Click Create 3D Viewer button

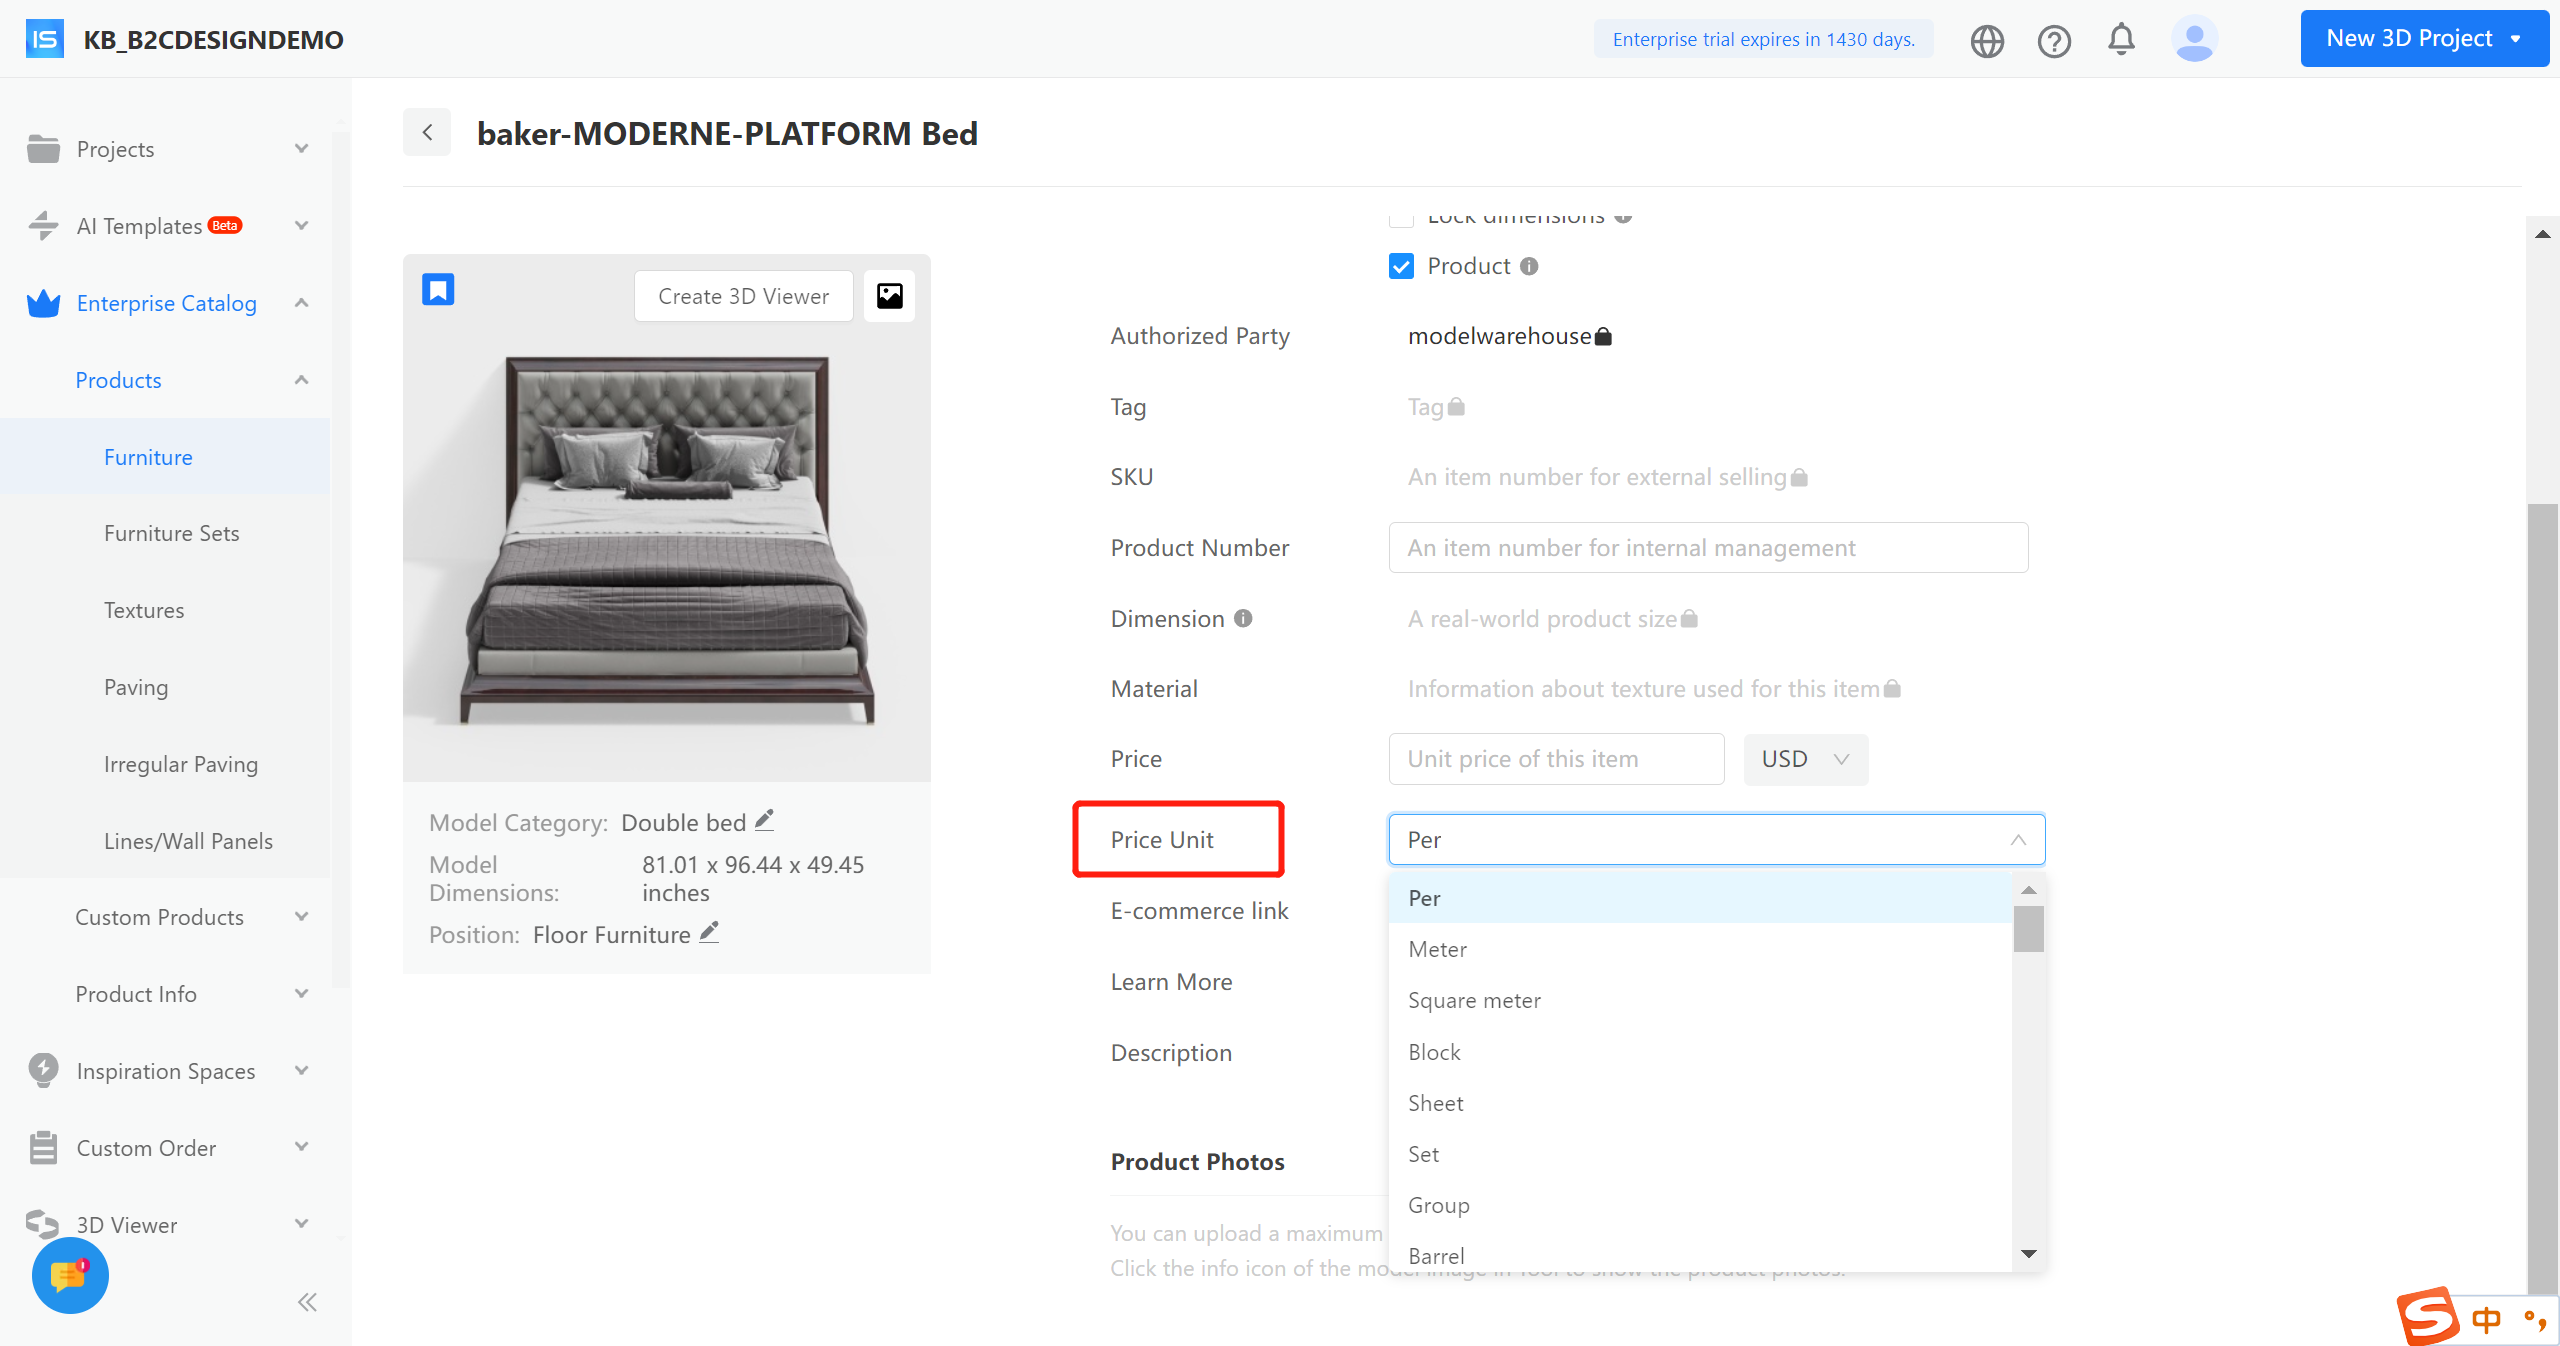click(x=743, y=296)
